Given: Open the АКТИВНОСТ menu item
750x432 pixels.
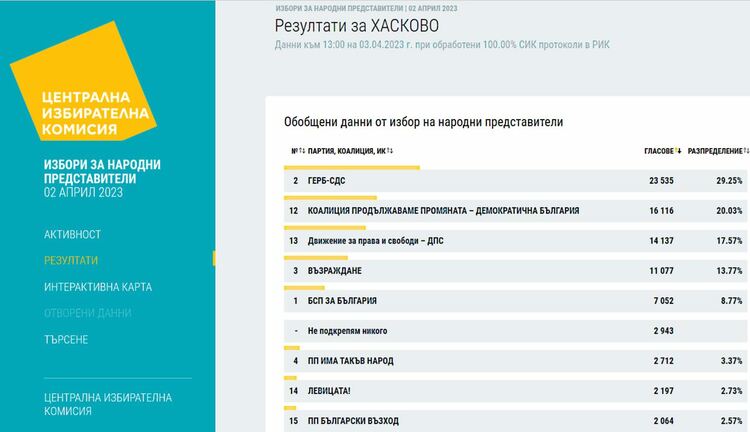Looking at the screenshot, I should coord(72,234).
